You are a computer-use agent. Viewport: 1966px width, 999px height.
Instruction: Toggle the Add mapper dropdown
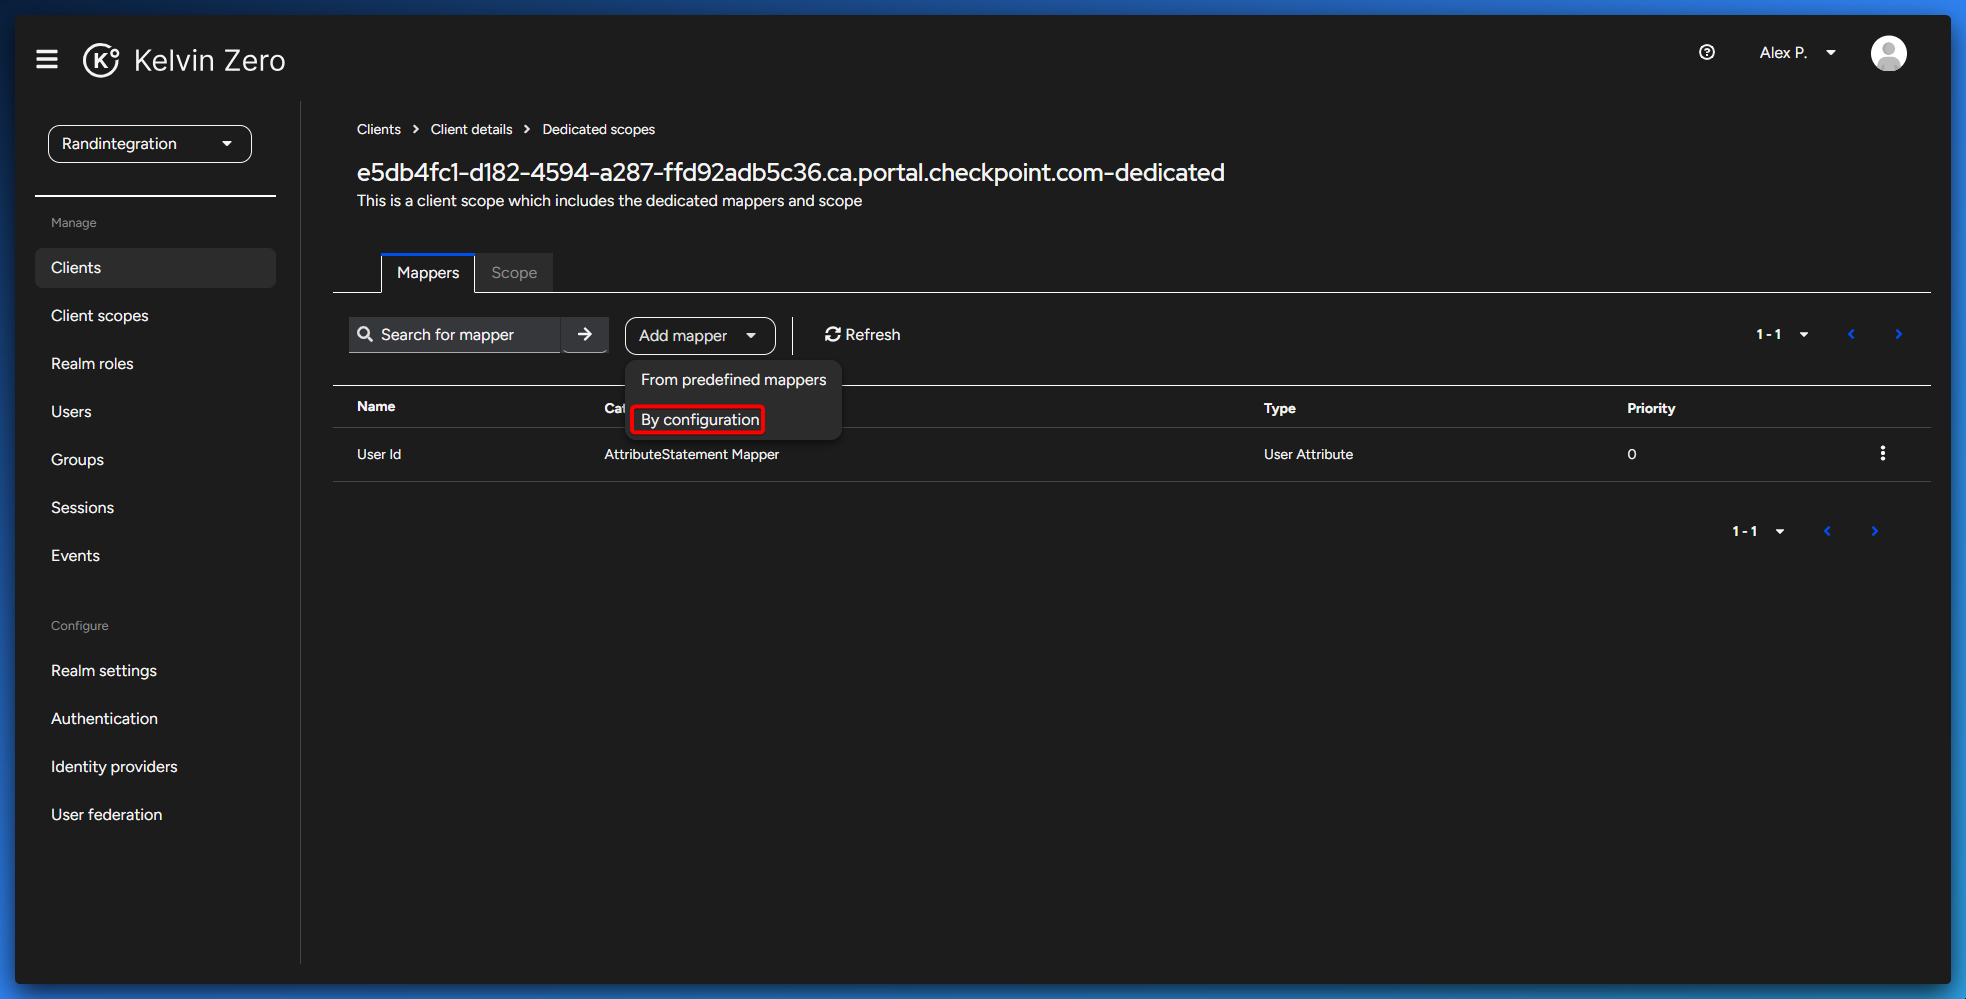tap(700, 336)
